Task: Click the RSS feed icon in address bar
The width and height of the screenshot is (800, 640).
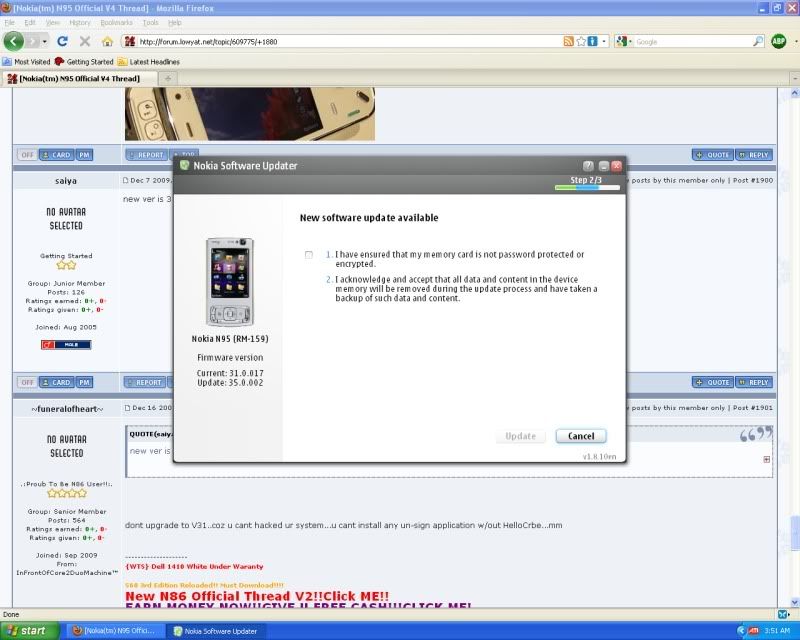Action: click(569, 42)
